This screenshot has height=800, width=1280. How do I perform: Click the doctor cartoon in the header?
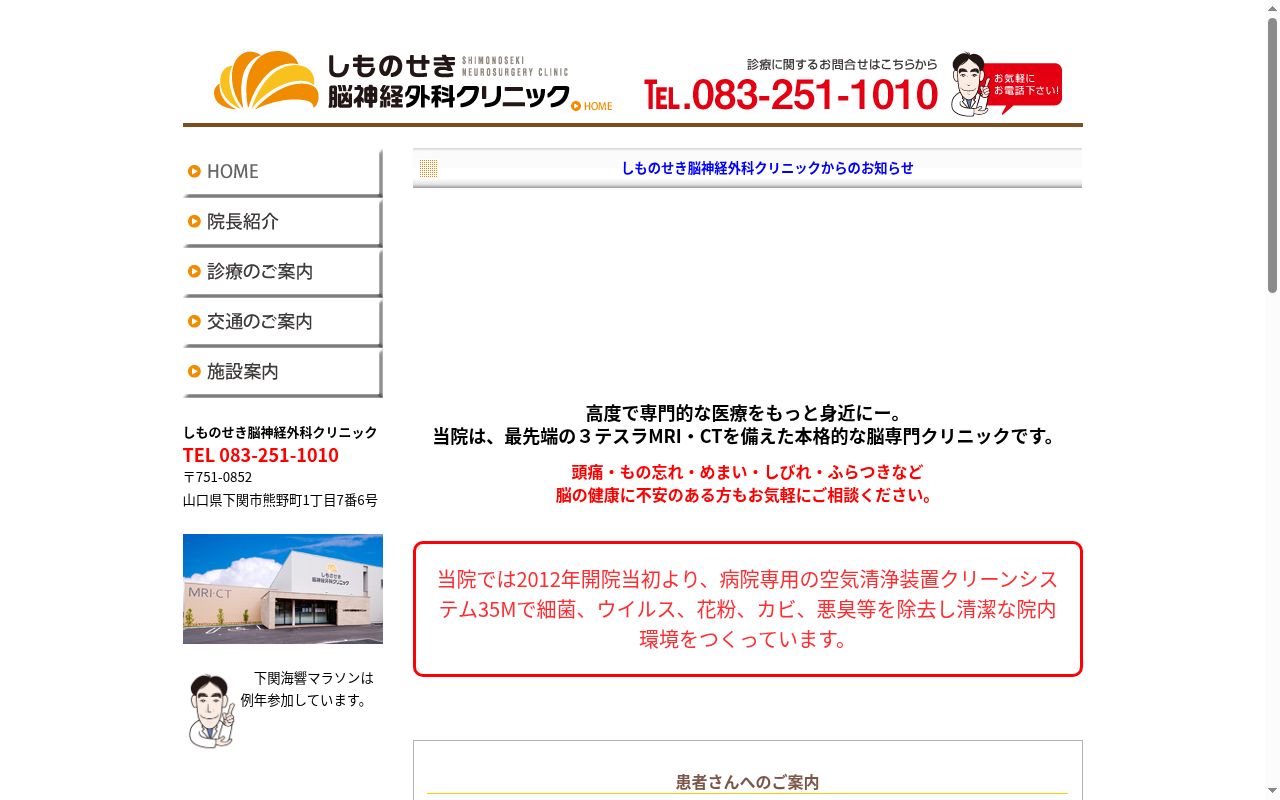click(x=968, y=84)
